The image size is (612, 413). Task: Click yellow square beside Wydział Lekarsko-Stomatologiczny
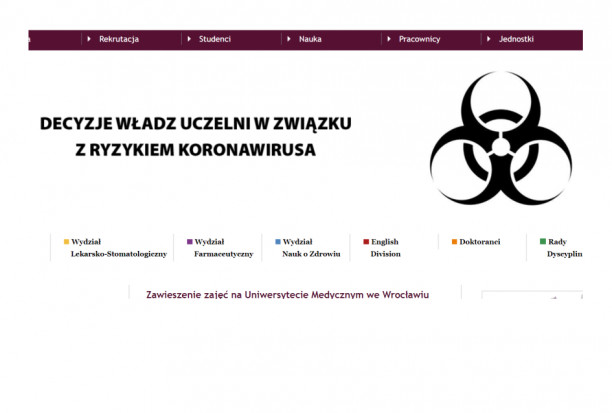tap(66, 242)
